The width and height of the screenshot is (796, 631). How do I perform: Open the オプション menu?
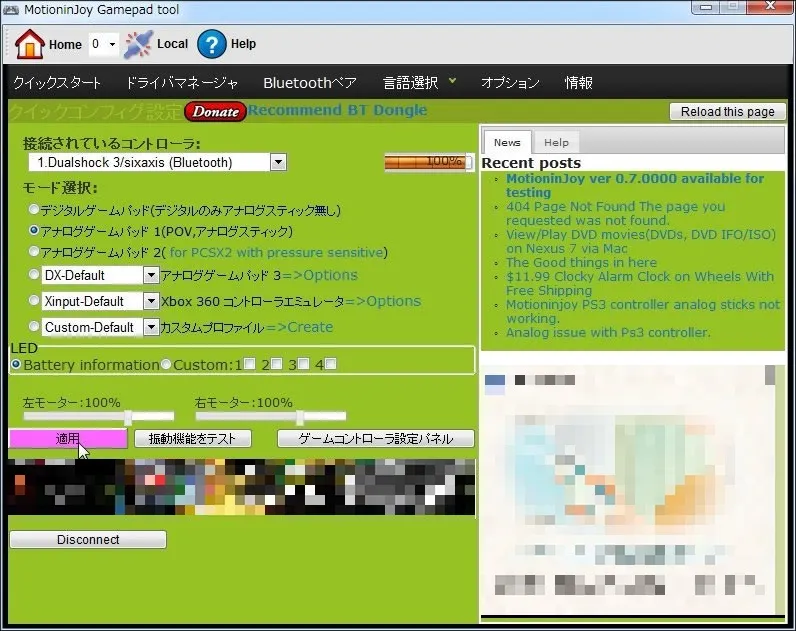click(x=510, y=82)
